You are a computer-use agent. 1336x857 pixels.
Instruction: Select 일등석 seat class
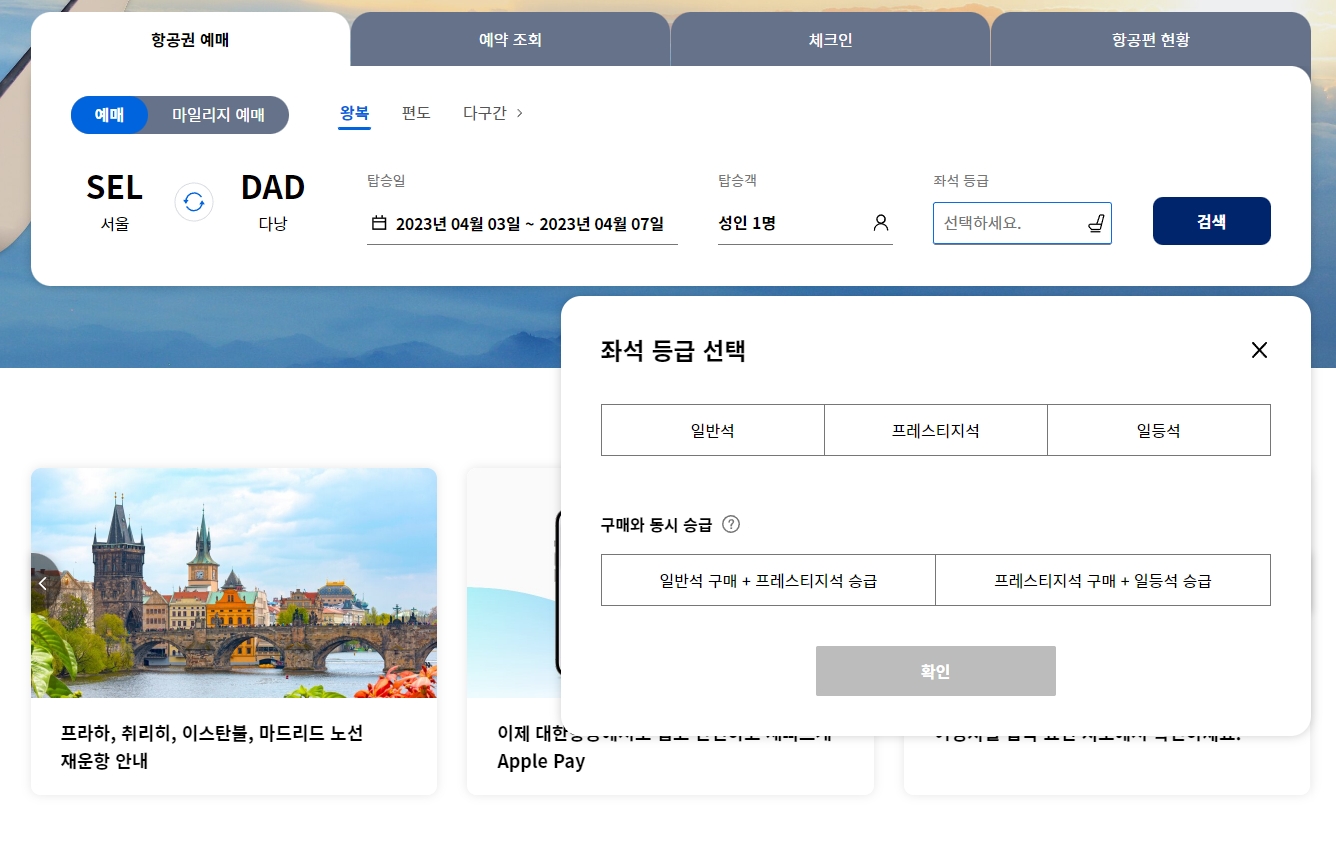(1158, 429)
